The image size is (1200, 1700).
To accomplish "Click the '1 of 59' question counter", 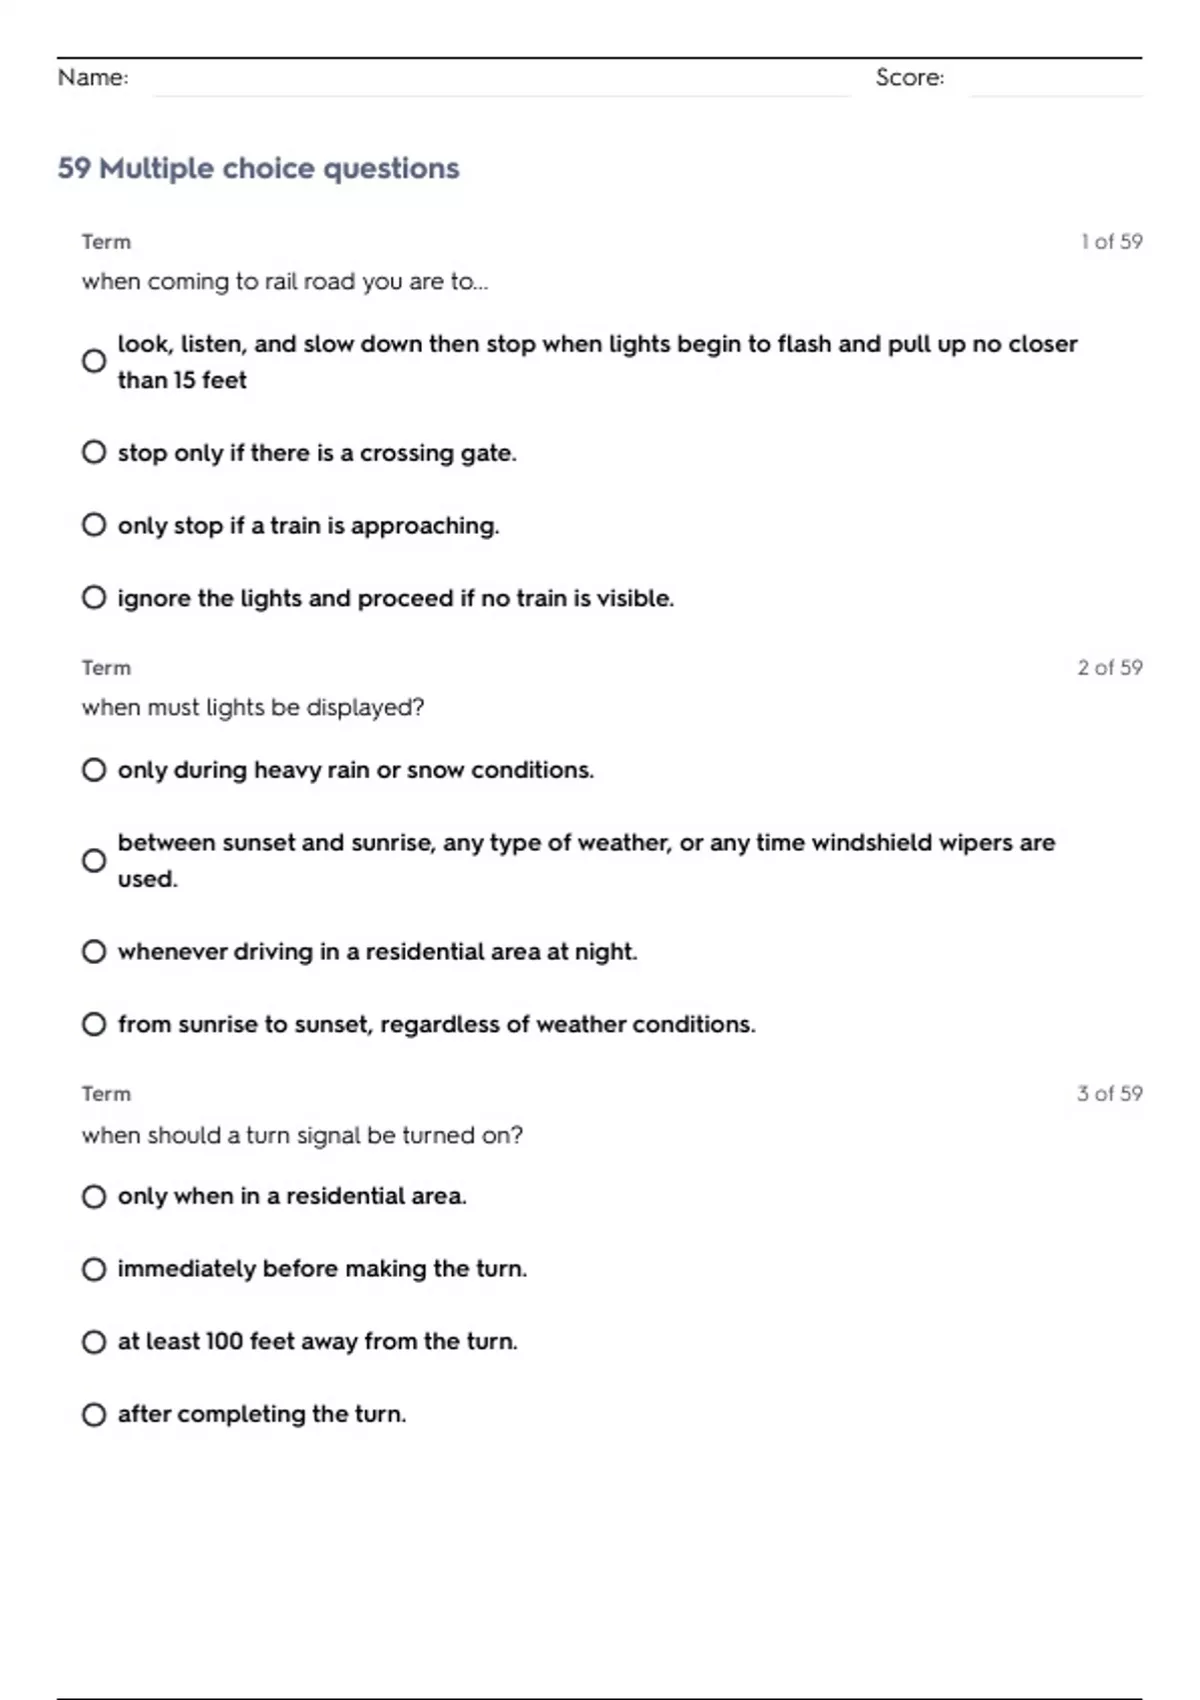I will coord(1111,242).
